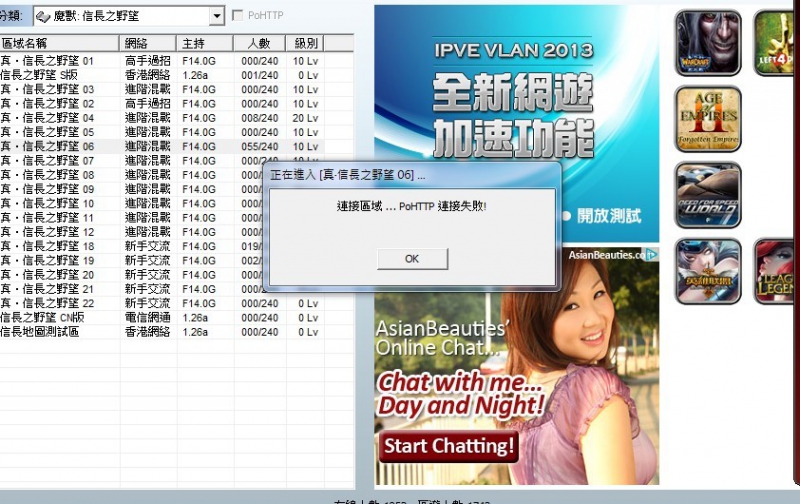Screen dimensions: 800x504
Task: Open the Left 4 Dead game icon
Action: tap(776, 43)
